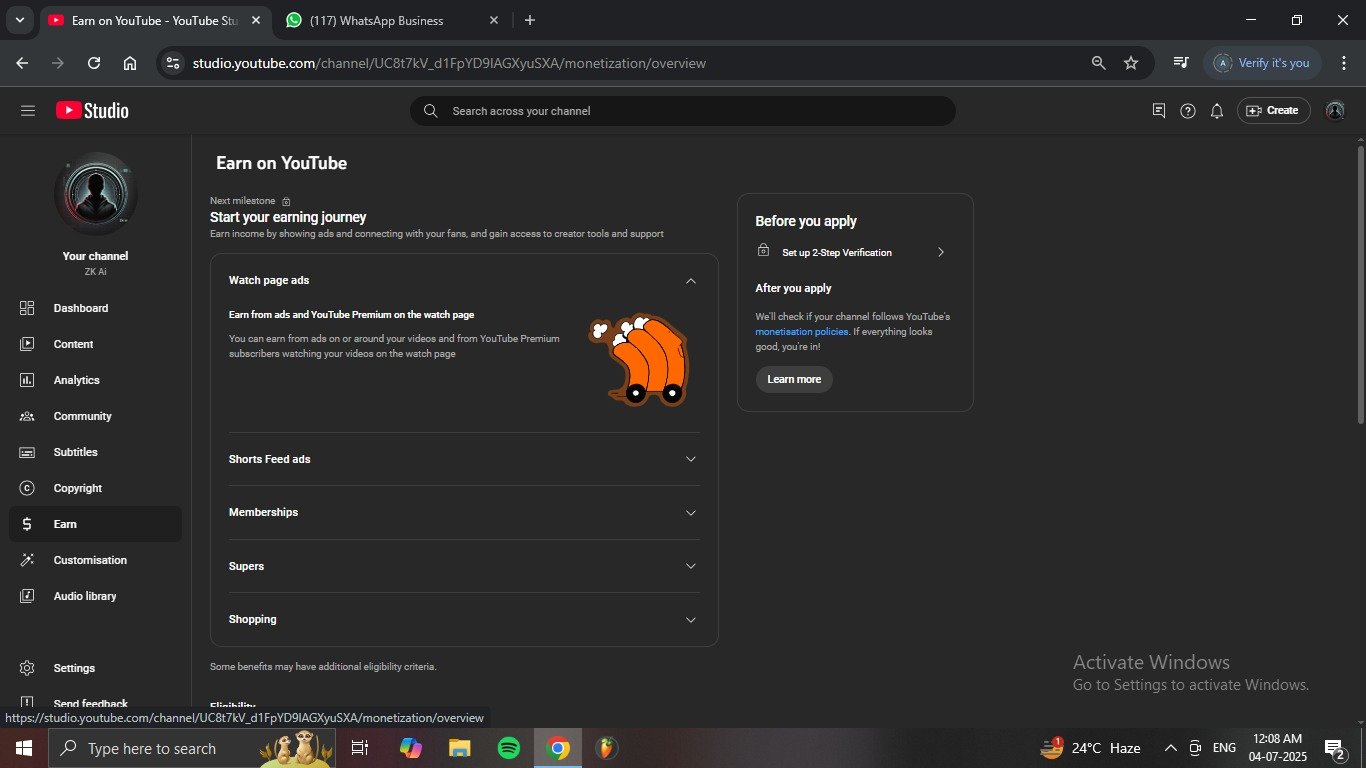The height and width of the screenshot is (768, 1366).
Task: Open FL Studio from the taskbar
Action: [x=606, y=748]
